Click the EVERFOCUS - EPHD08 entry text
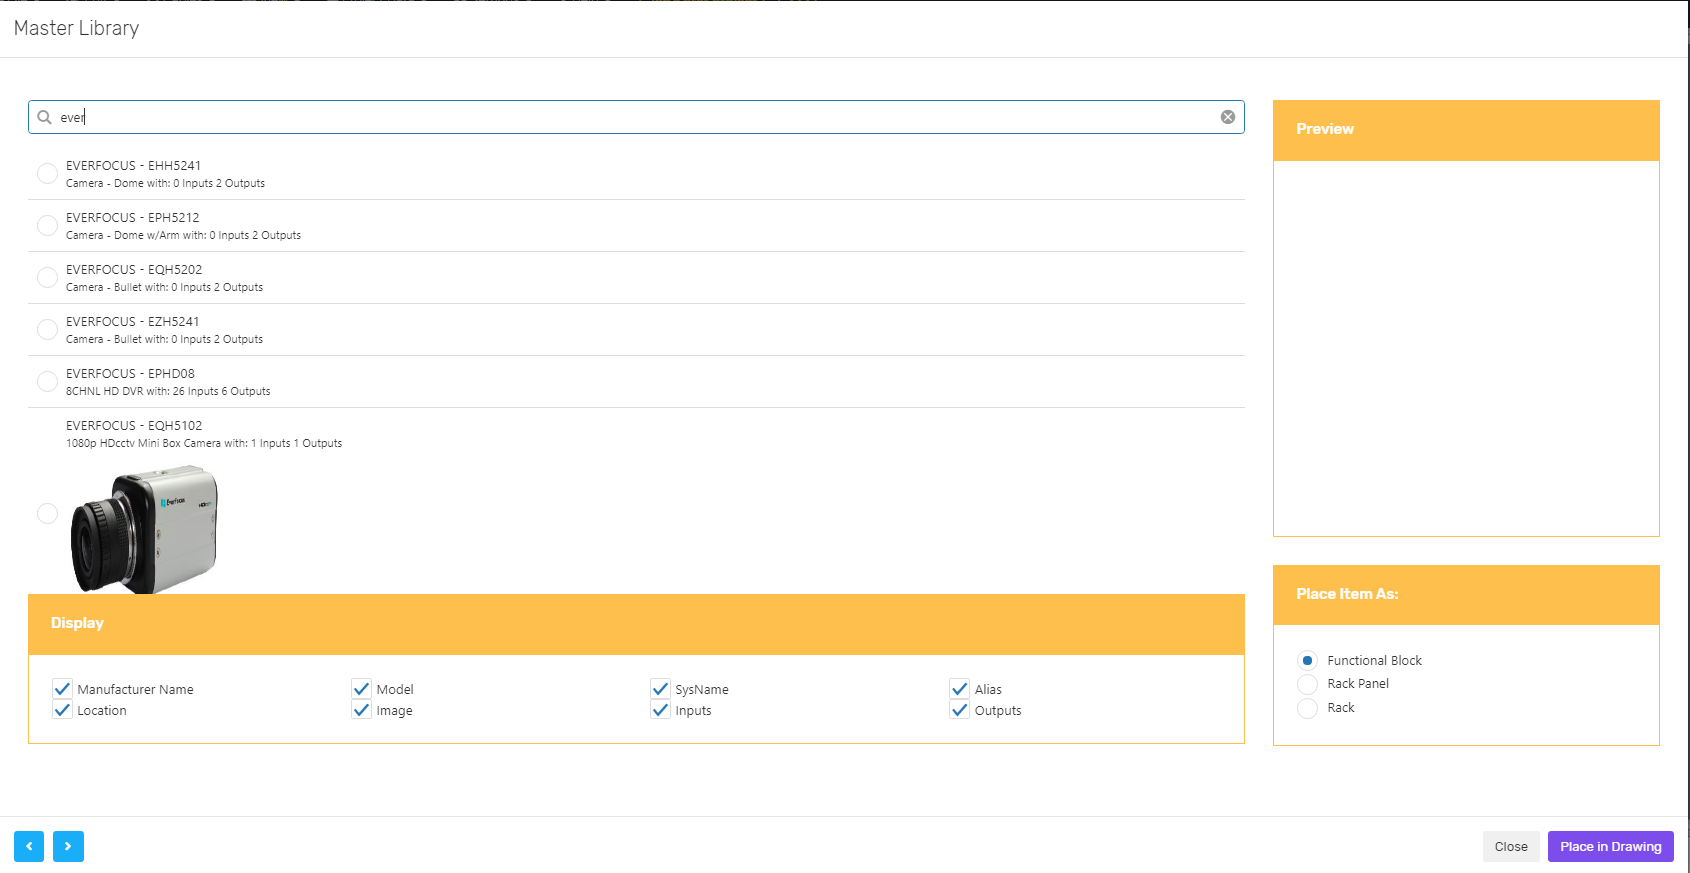1690x873 pixels. [130, 373]
